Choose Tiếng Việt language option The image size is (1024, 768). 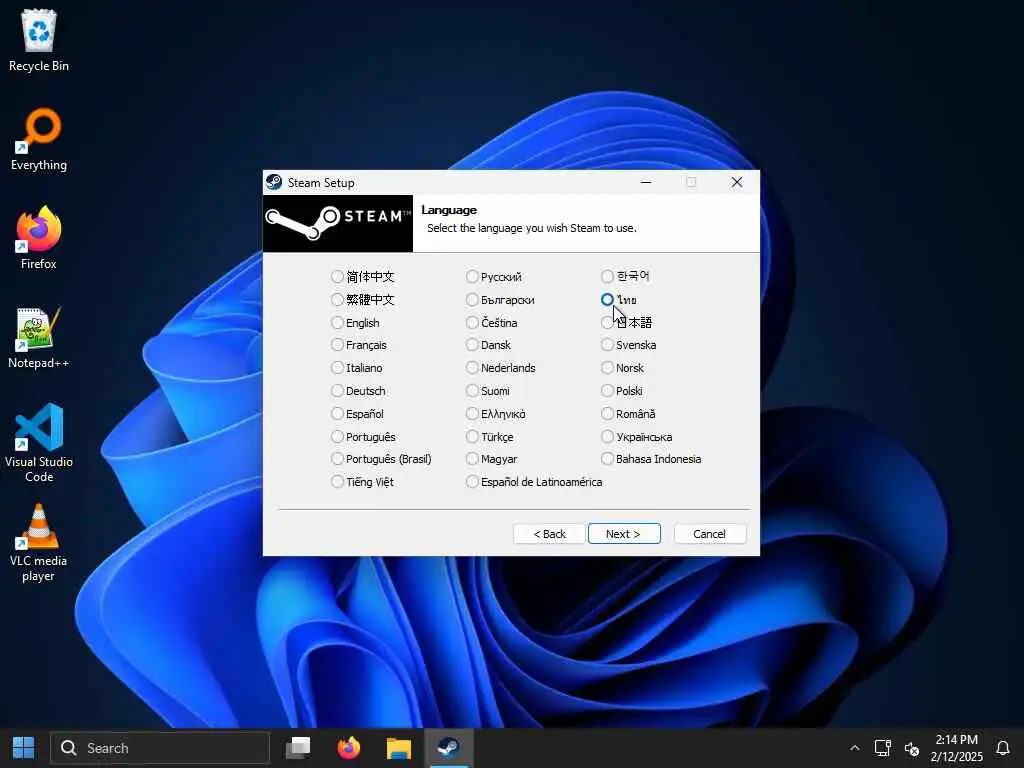[337, 482]
